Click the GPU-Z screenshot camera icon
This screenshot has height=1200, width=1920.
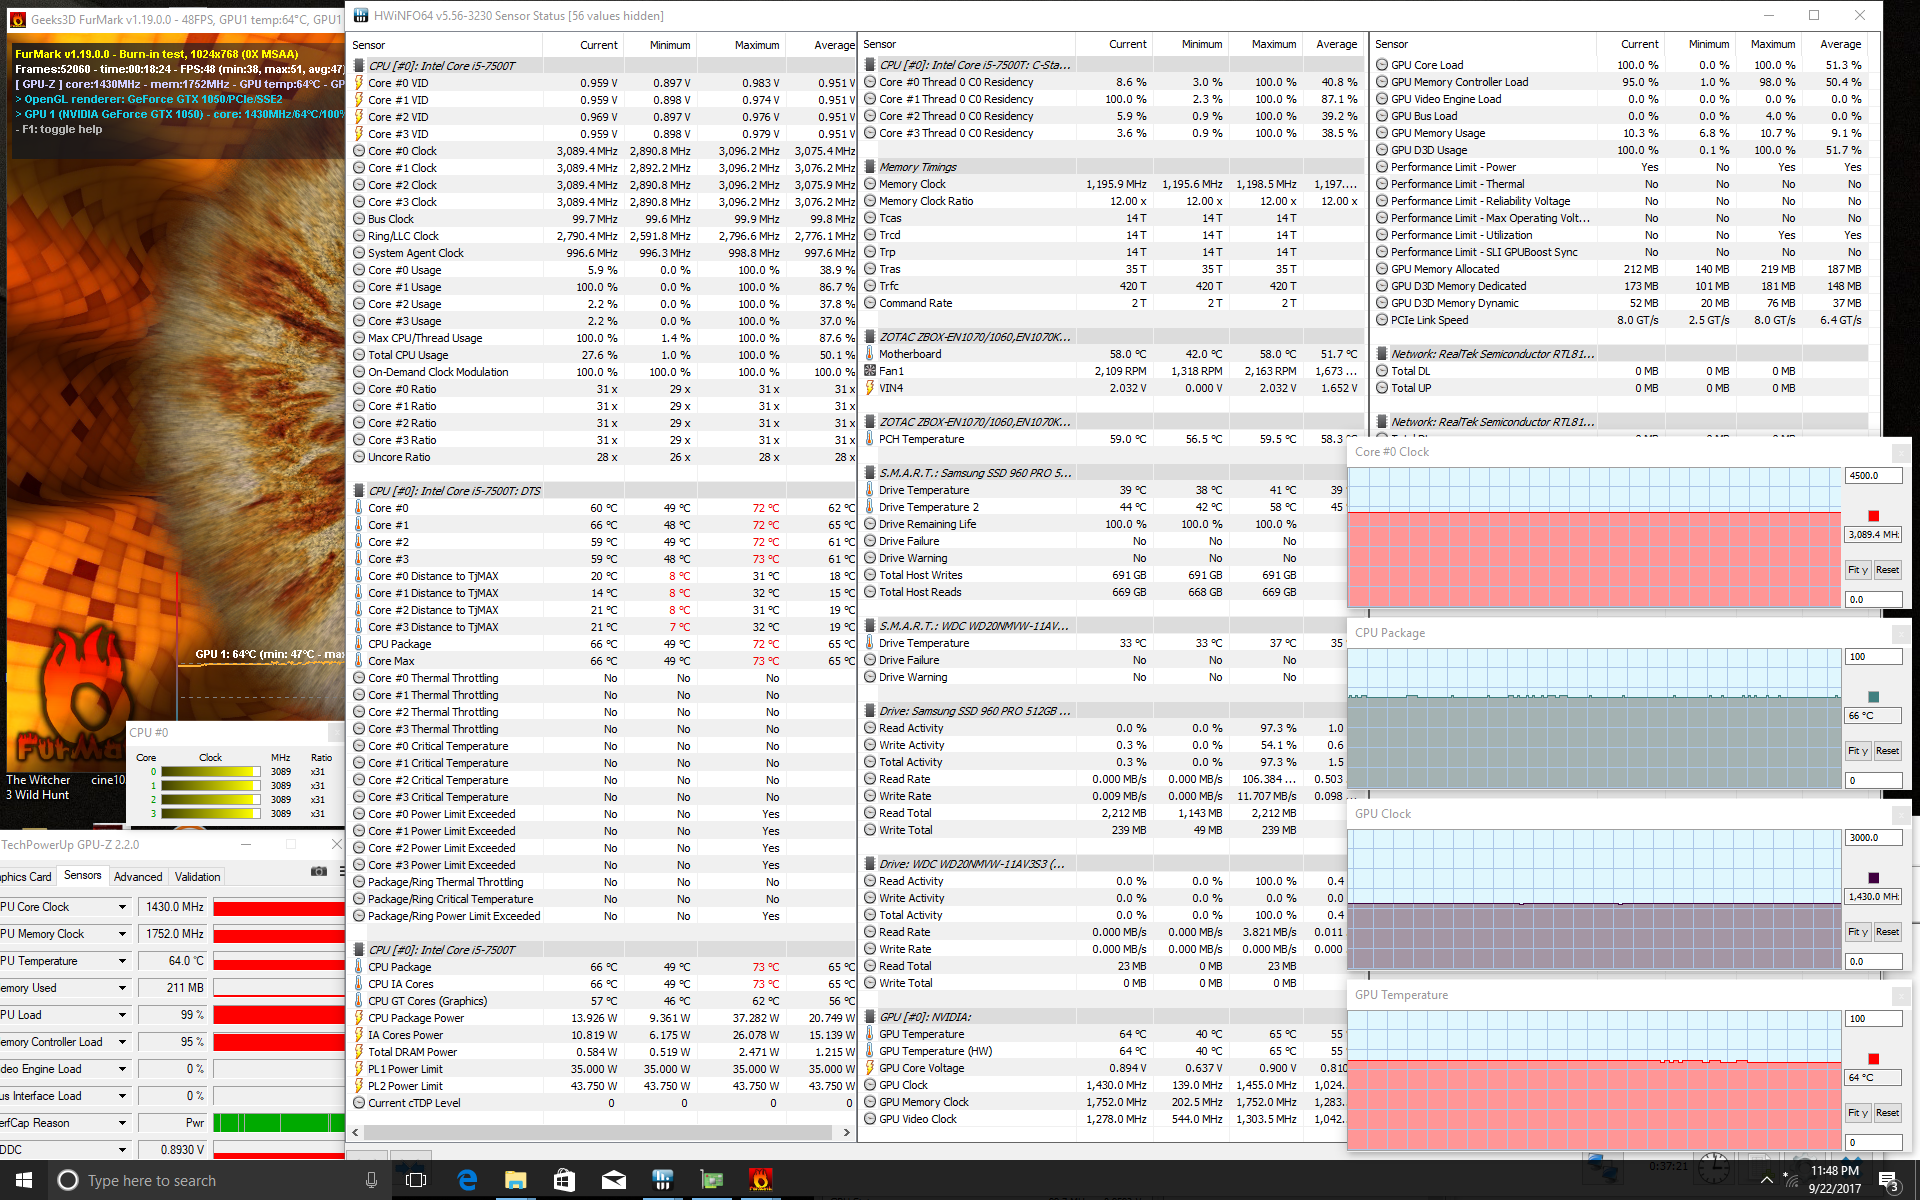pyautogui.click(x=319, y=871)
